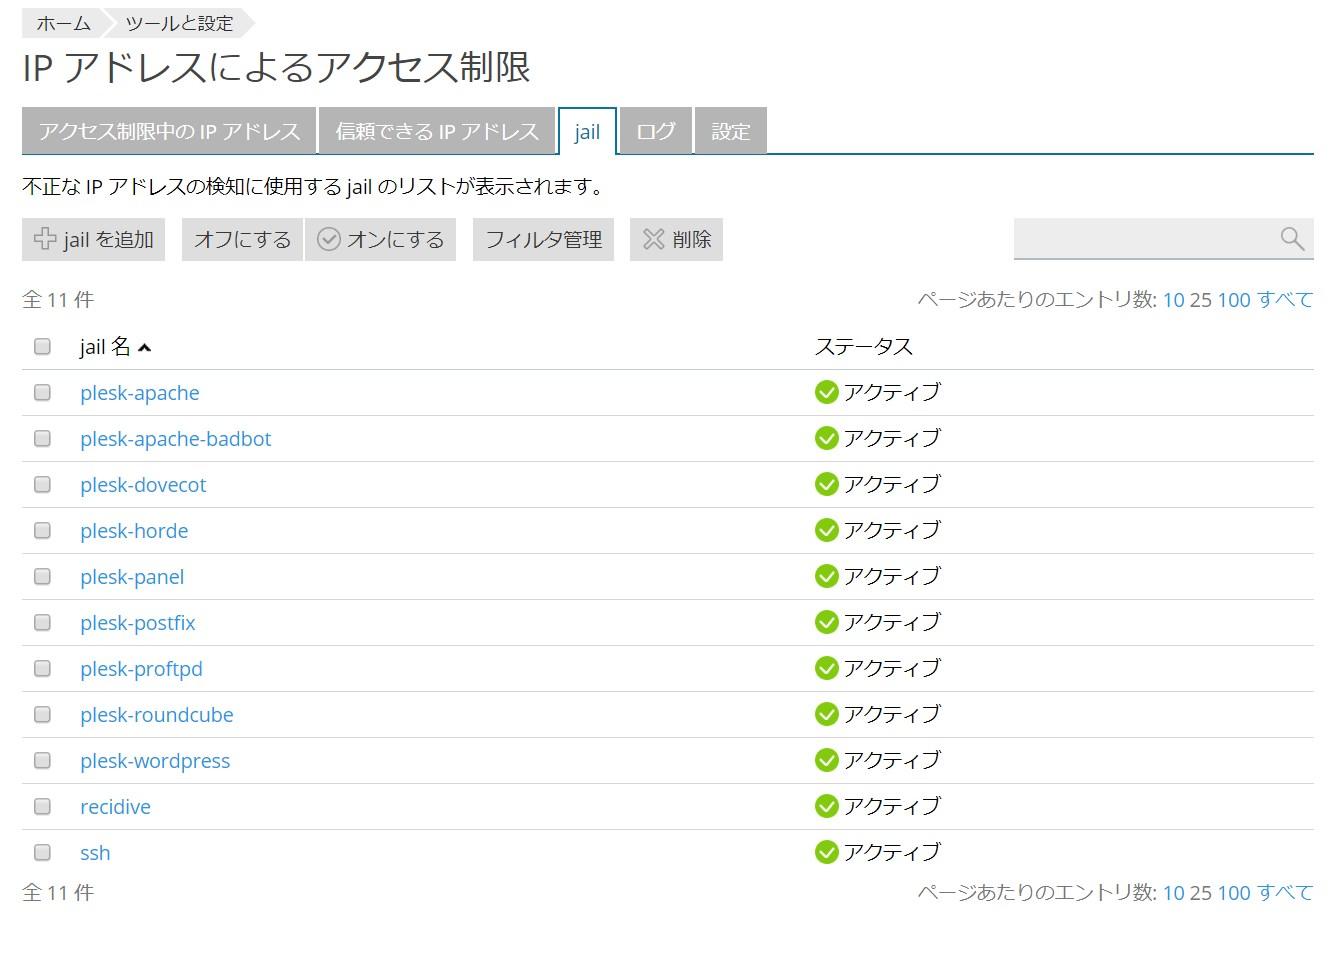Click the green status icon for plesk-dovecot

(827, 484)
